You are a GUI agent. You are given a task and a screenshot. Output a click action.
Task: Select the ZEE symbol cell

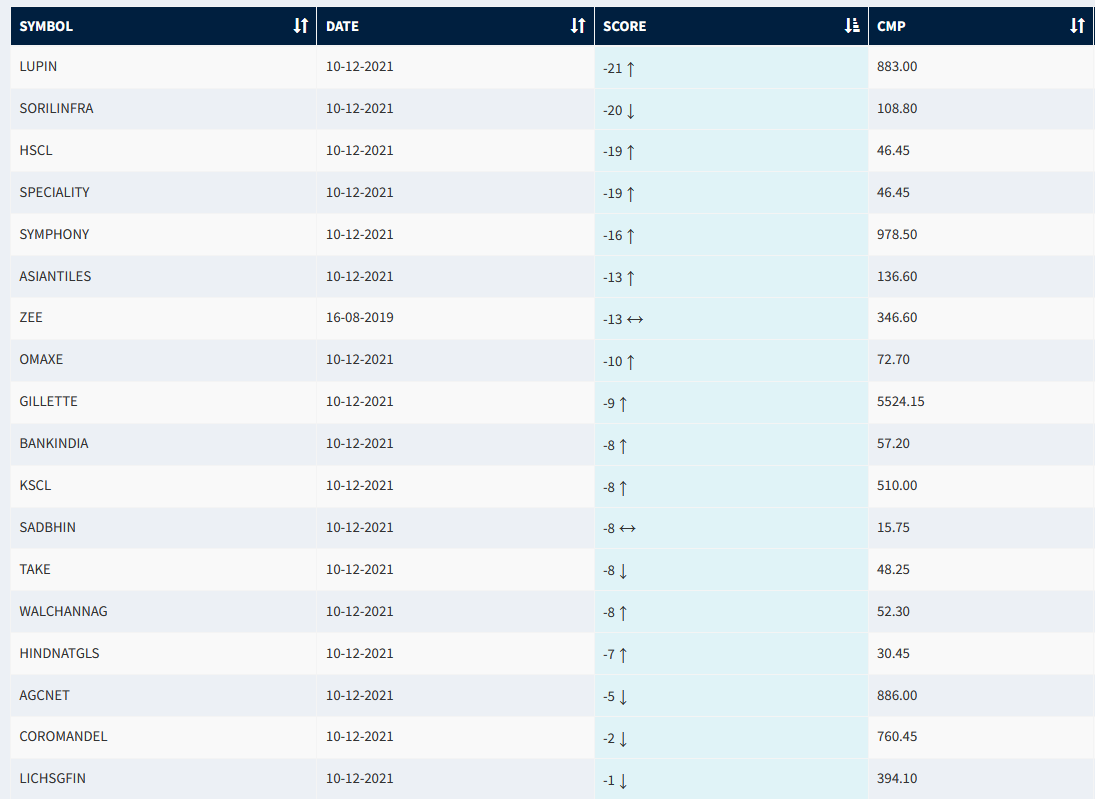163,318
